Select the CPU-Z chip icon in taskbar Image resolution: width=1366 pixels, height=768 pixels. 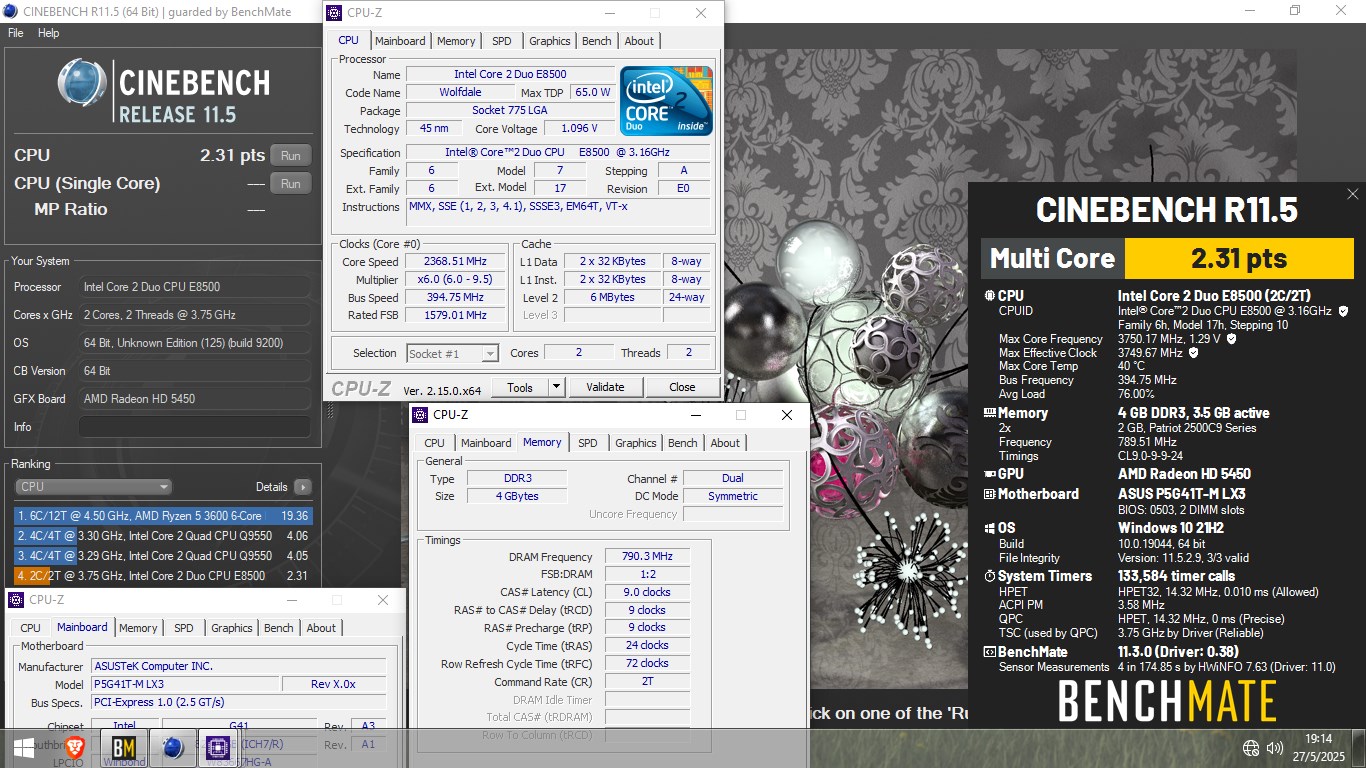coord(216,747)
